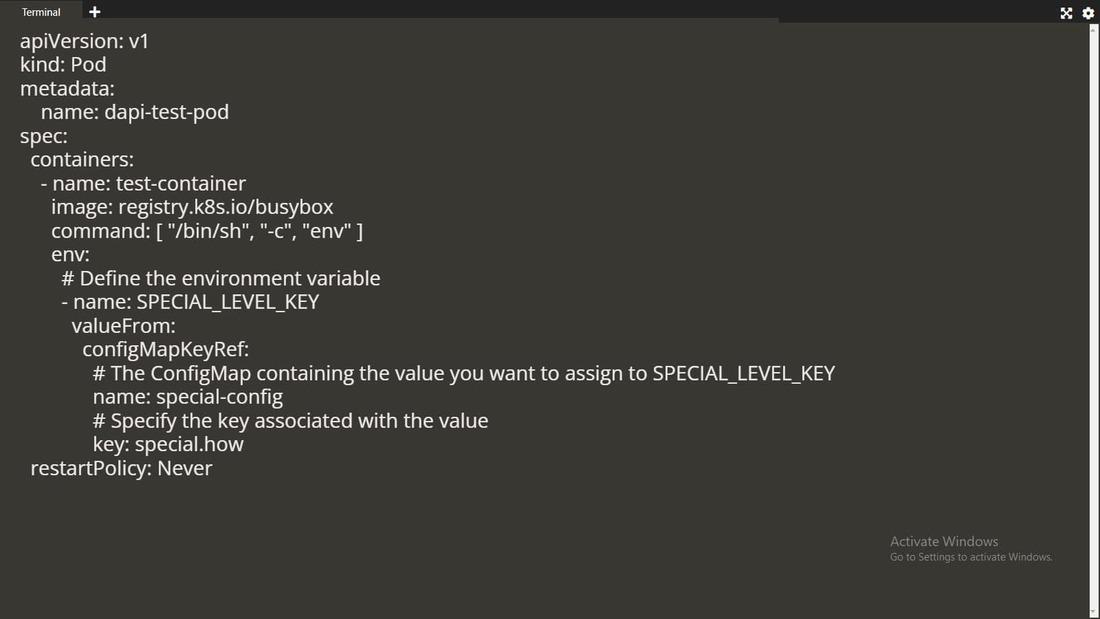Open terminal settings gear
The width and height of the screenshot is (1100, 619).
[x=1088, y=13]
